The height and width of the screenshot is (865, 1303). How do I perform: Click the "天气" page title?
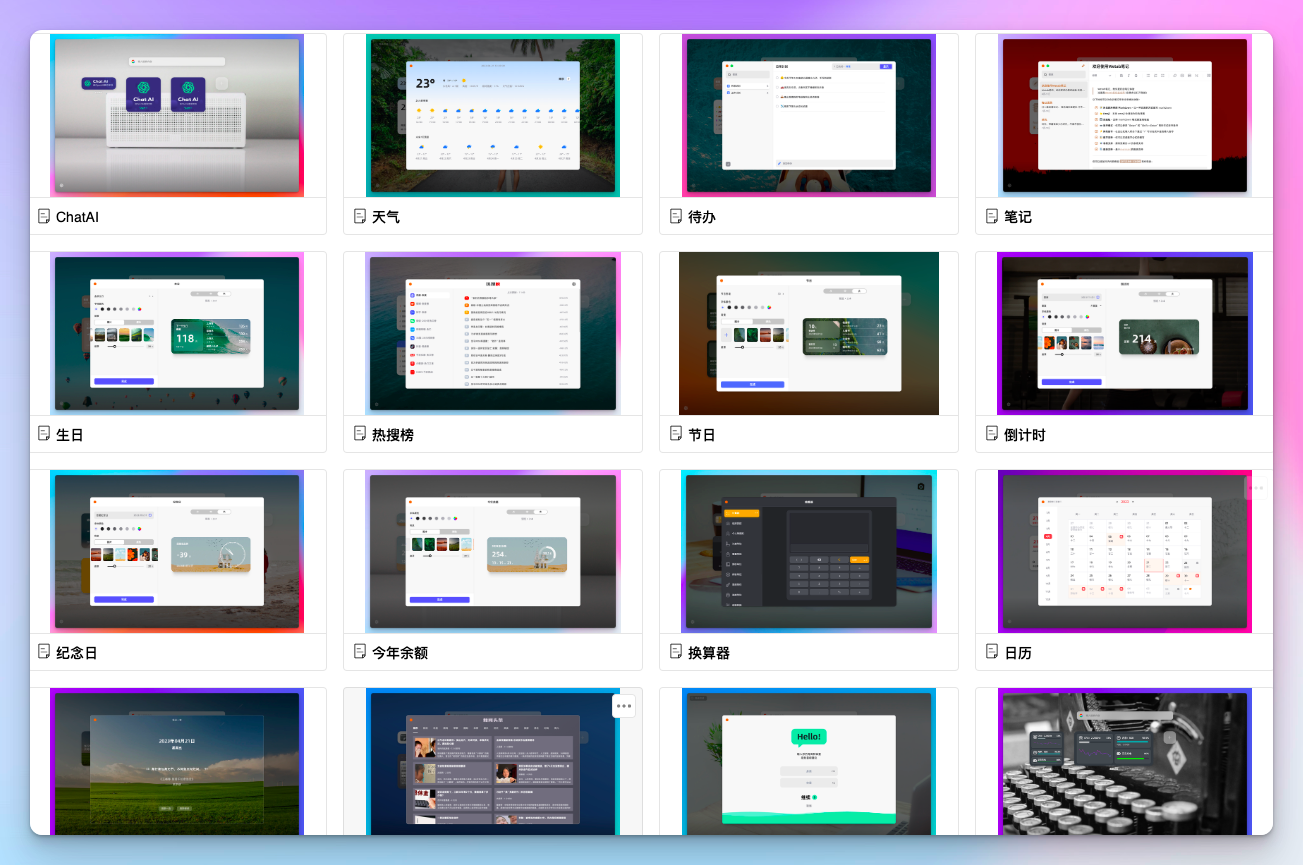(386, 217)
